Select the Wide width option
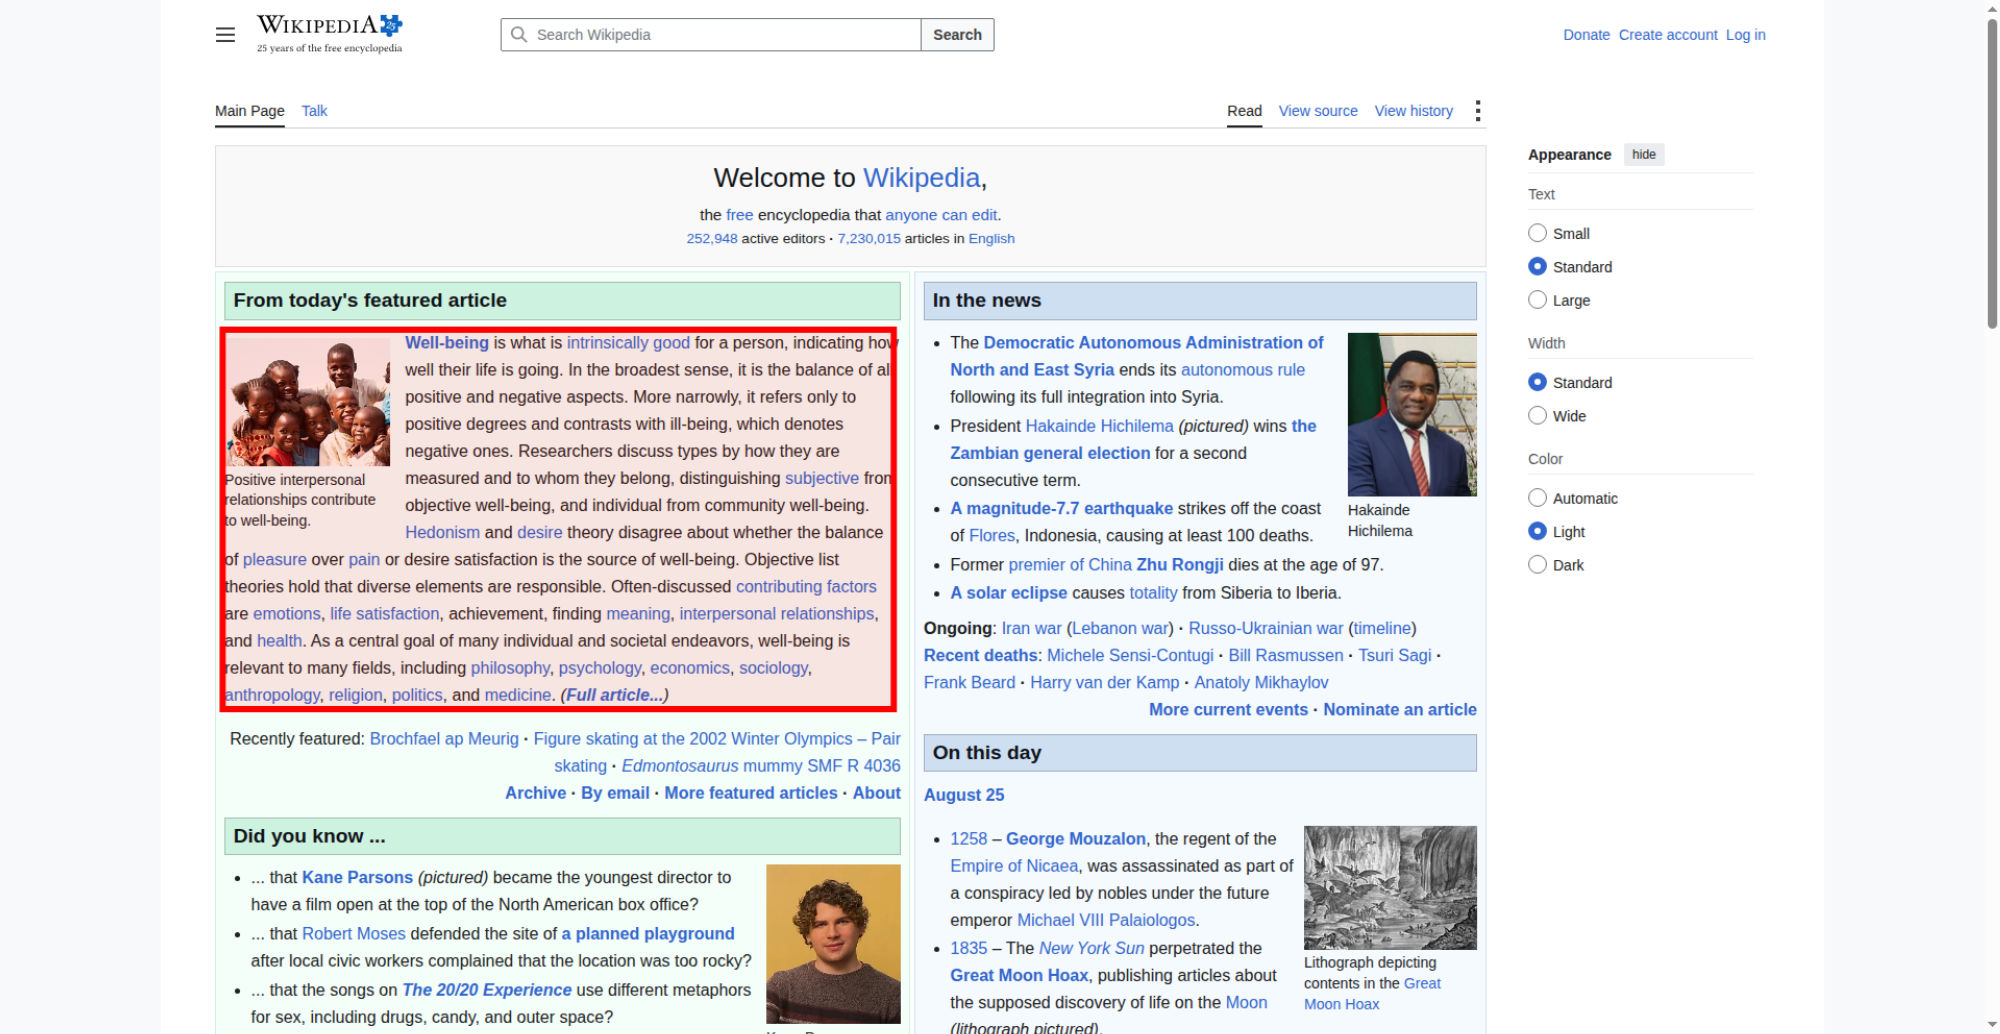This screenshot has width=2000, height=1034. (1537, 416)
